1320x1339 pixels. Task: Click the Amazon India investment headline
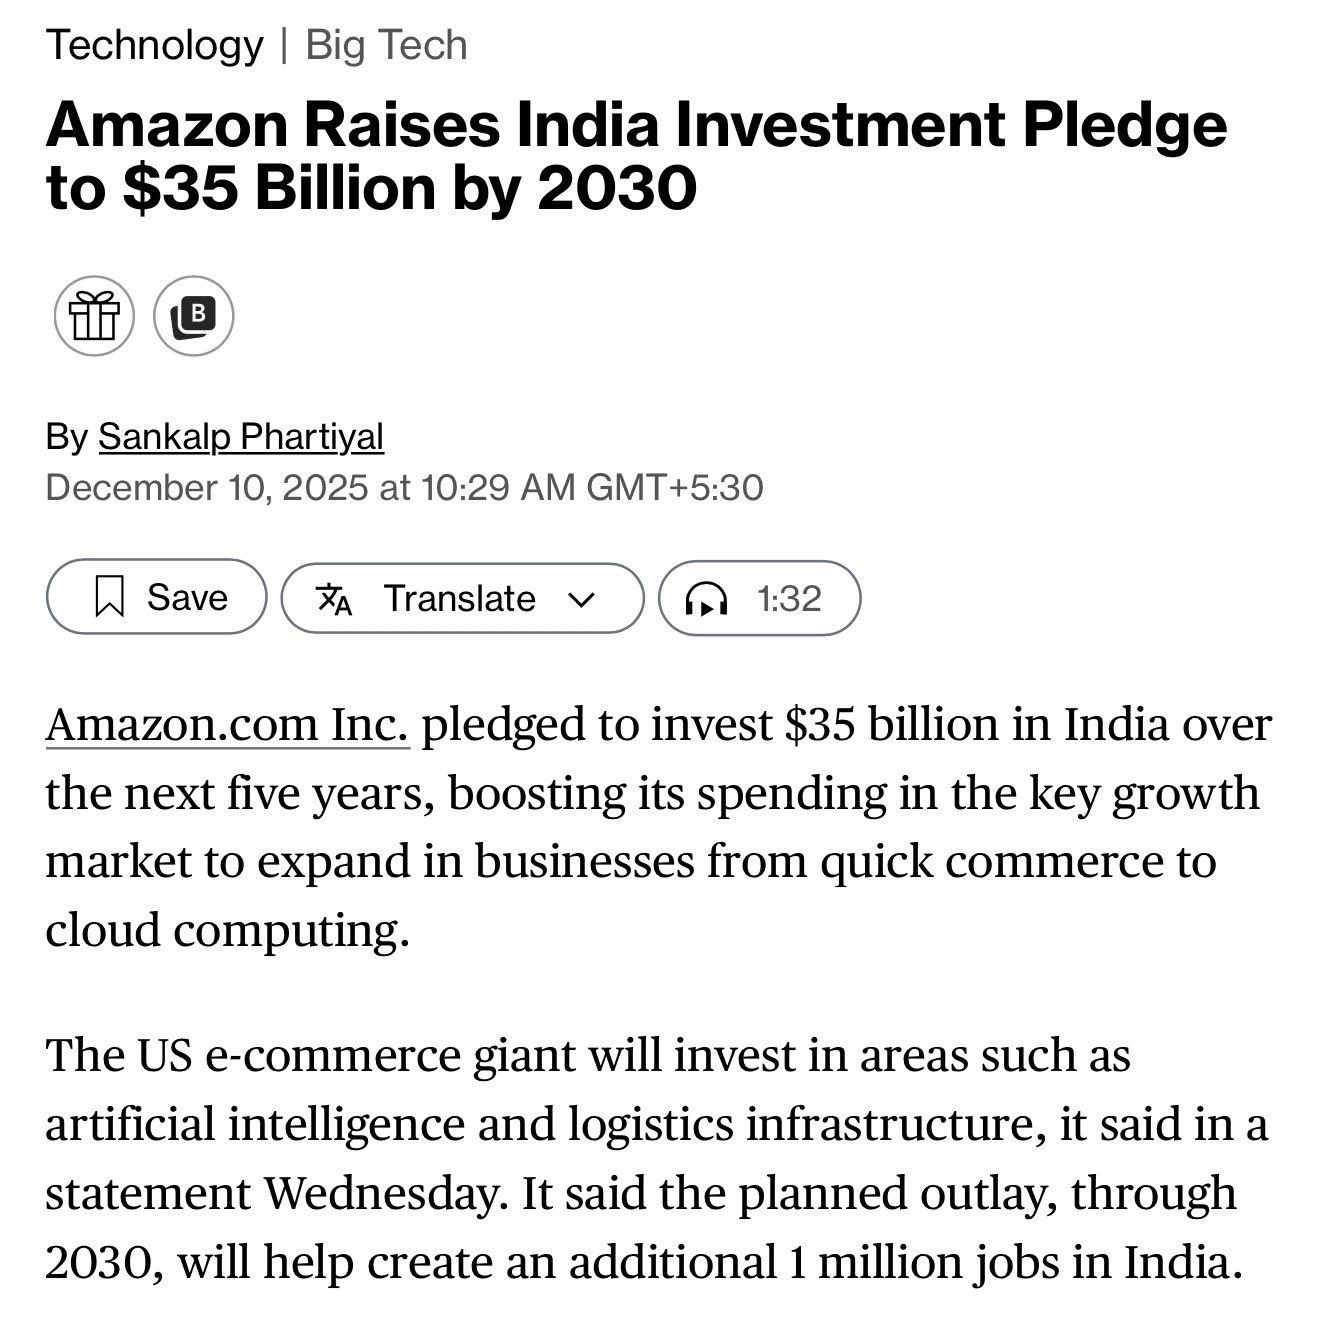636,155
